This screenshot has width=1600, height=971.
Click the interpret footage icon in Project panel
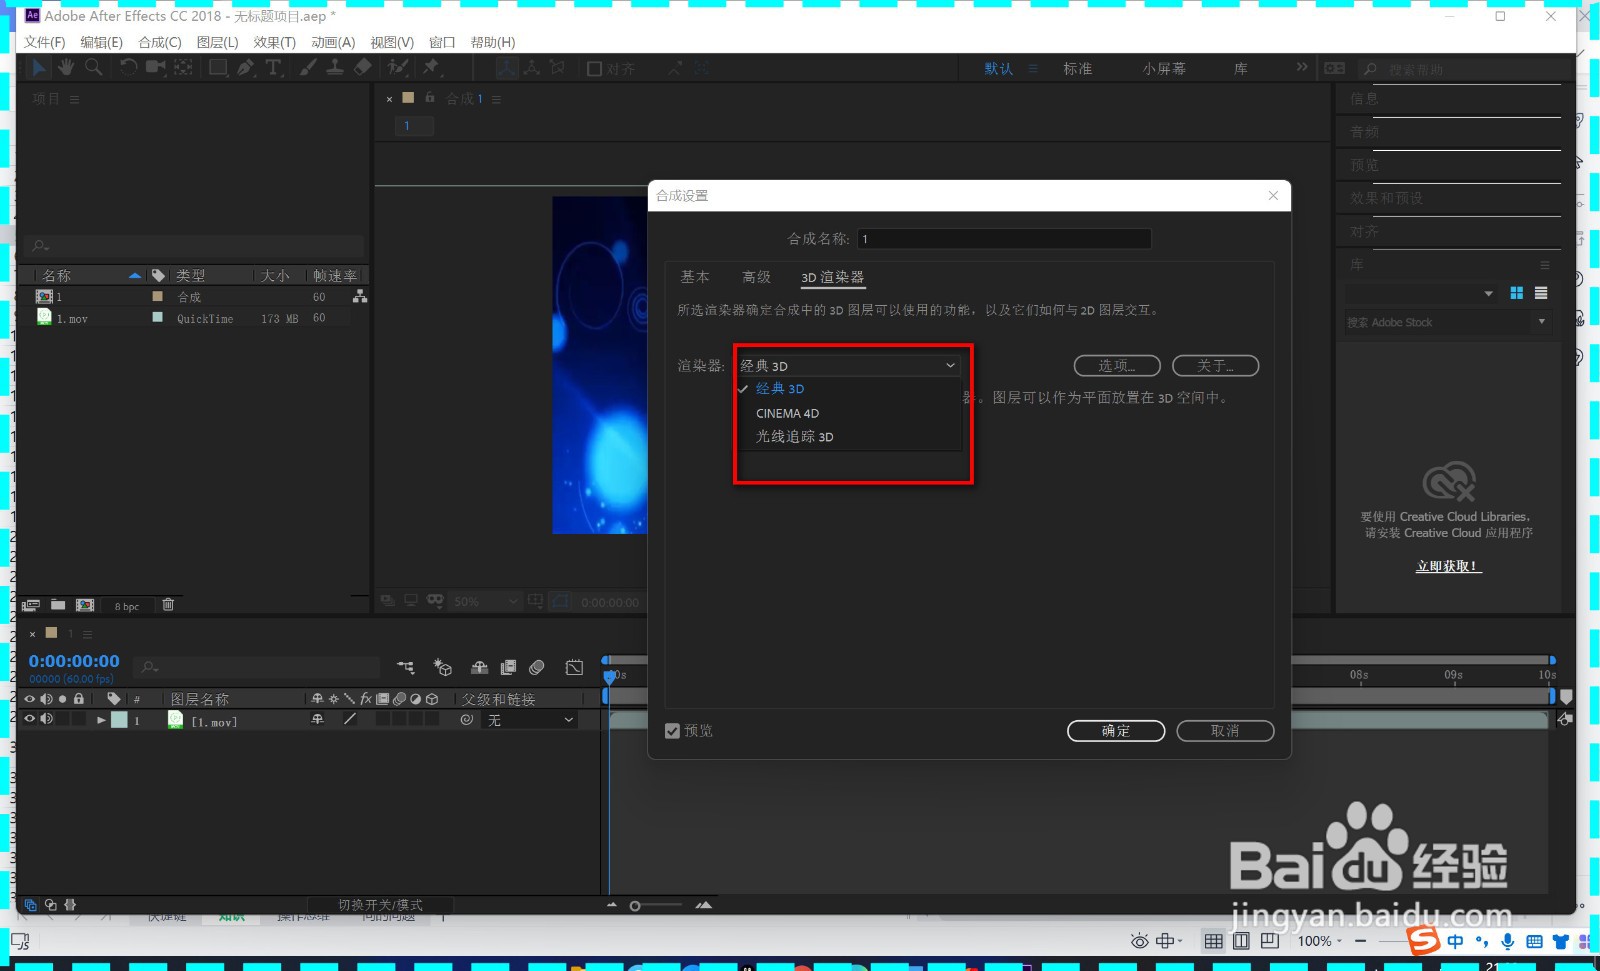(31, 605)
